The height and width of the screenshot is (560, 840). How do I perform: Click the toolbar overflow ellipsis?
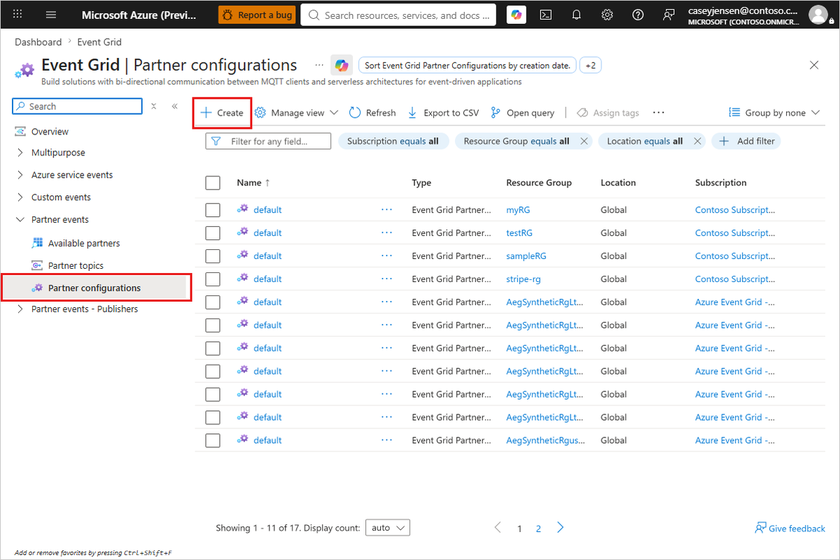tap(658, 113)
